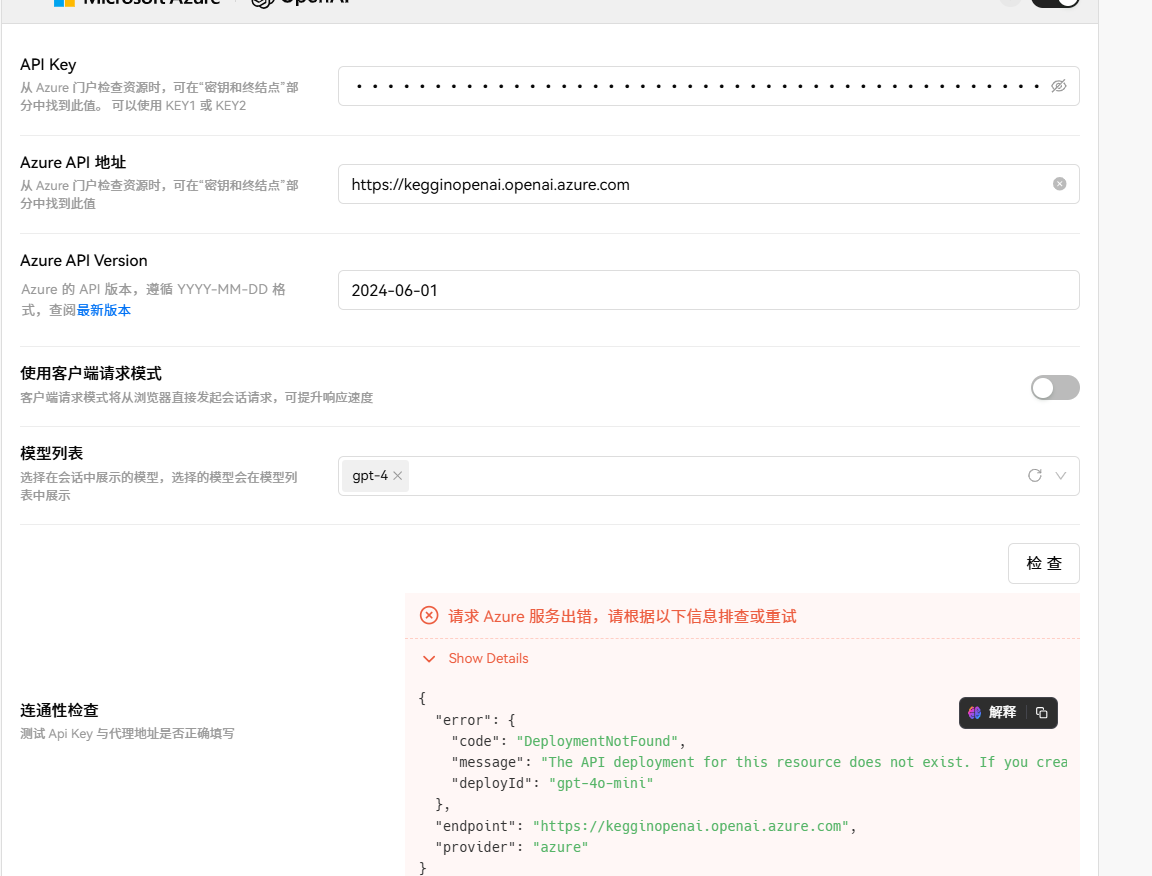Click the 解释 explain button
The image size is (1152, 876).
click(x=993, y=712)
